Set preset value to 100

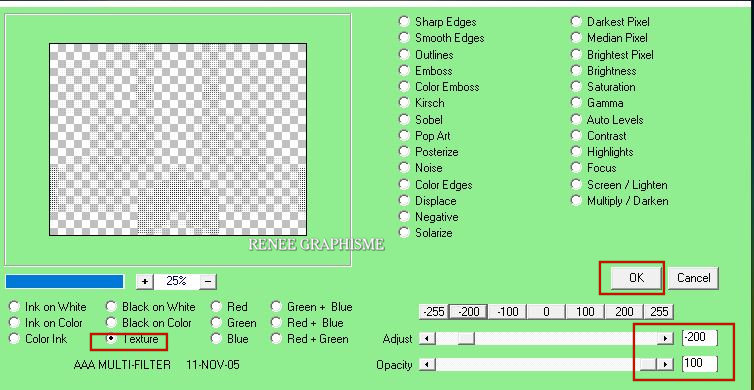tap(585, 312)
